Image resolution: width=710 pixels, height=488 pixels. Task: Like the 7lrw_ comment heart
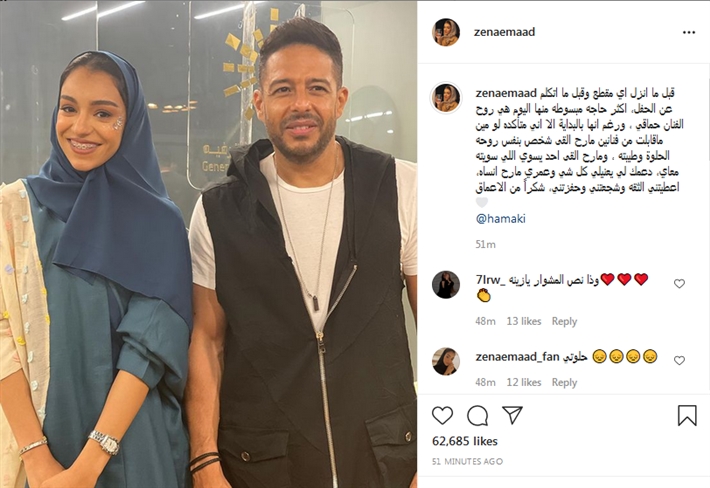679,283
